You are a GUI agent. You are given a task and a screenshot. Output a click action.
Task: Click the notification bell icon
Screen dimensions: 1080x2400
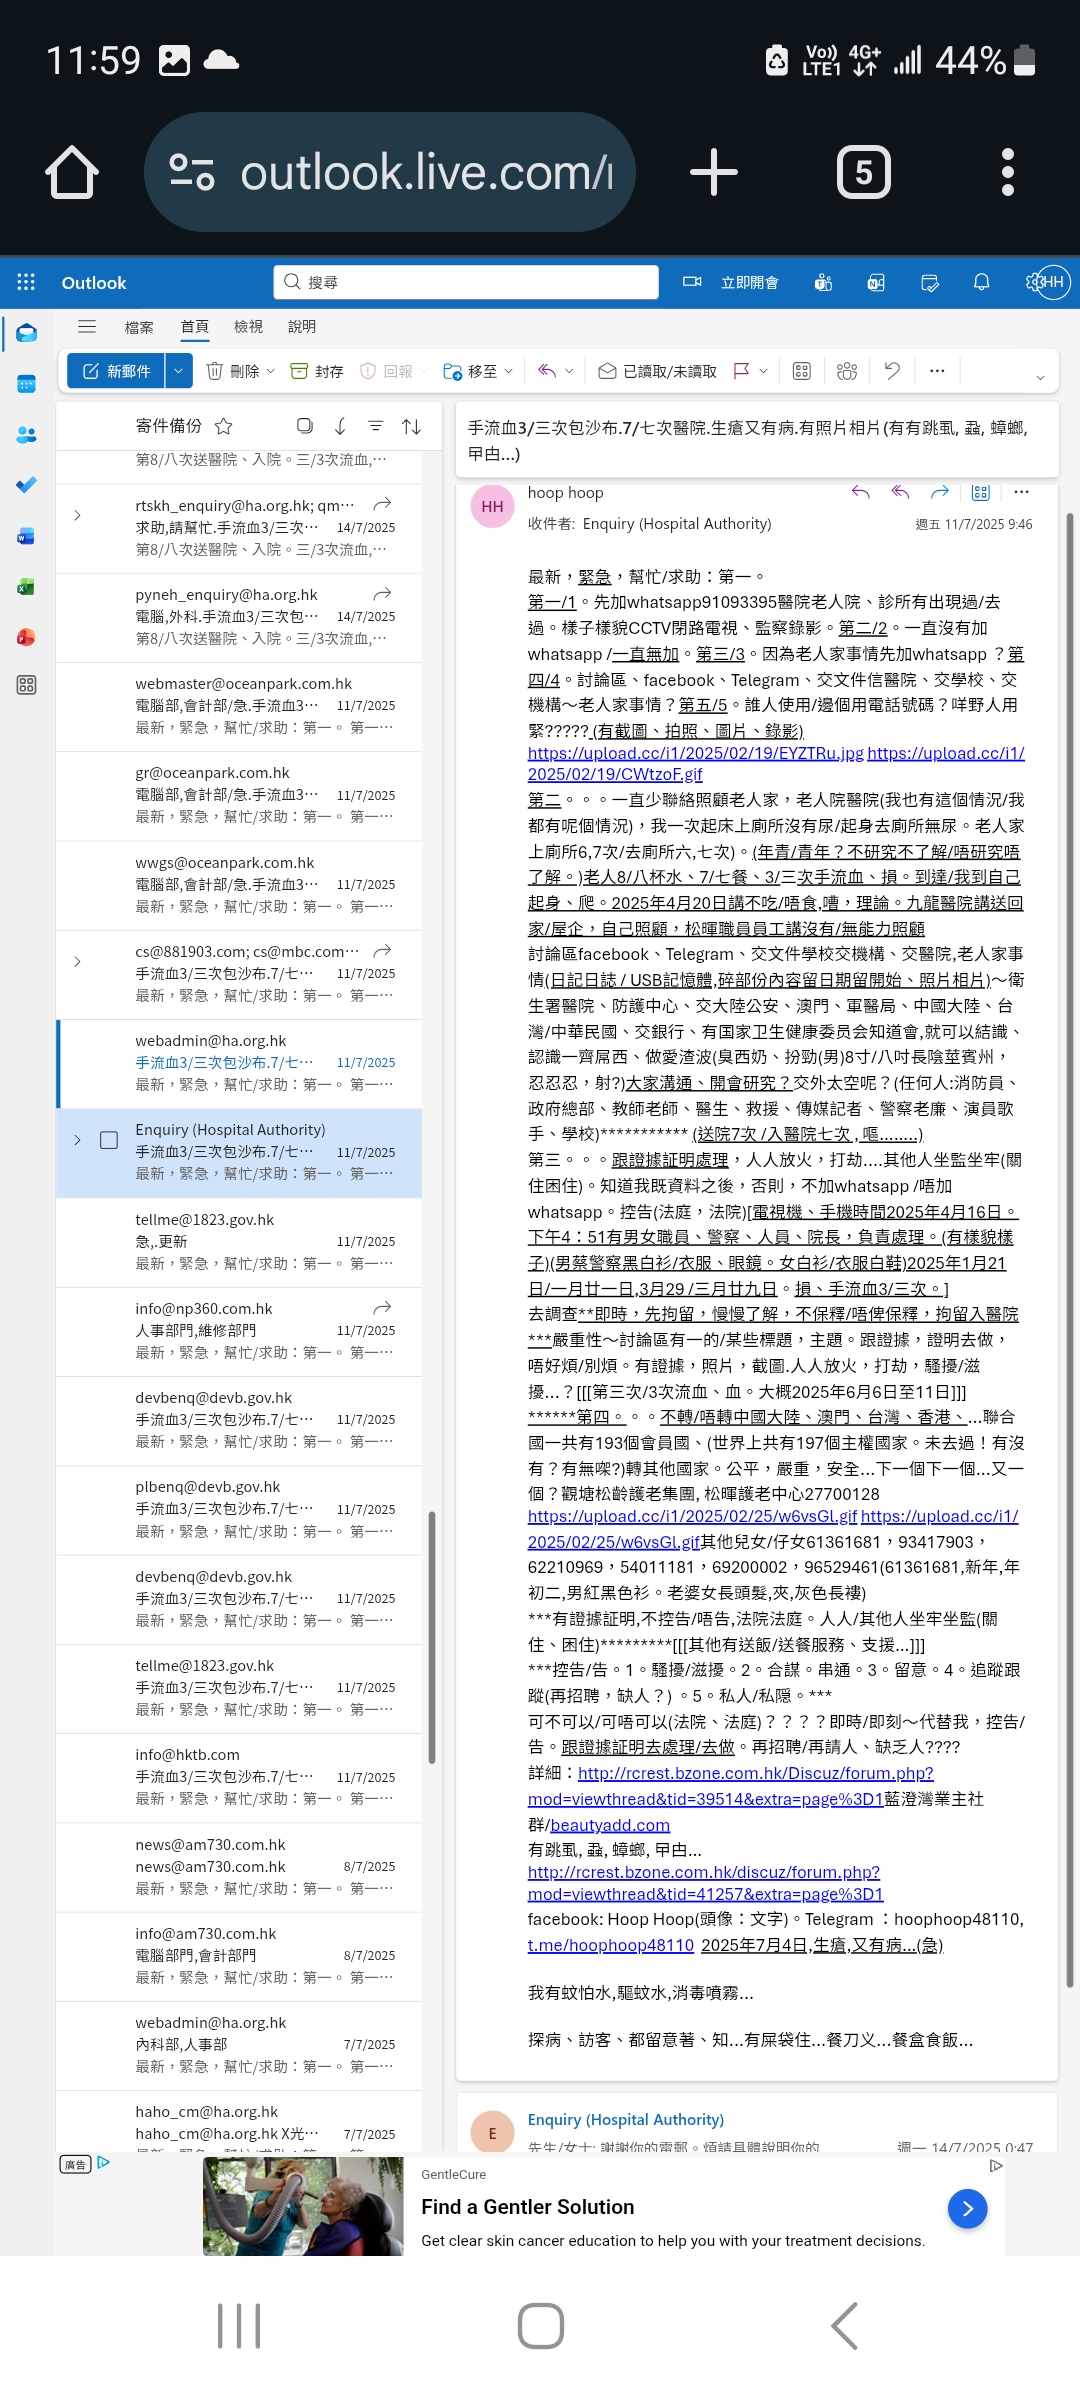(981, 282)
